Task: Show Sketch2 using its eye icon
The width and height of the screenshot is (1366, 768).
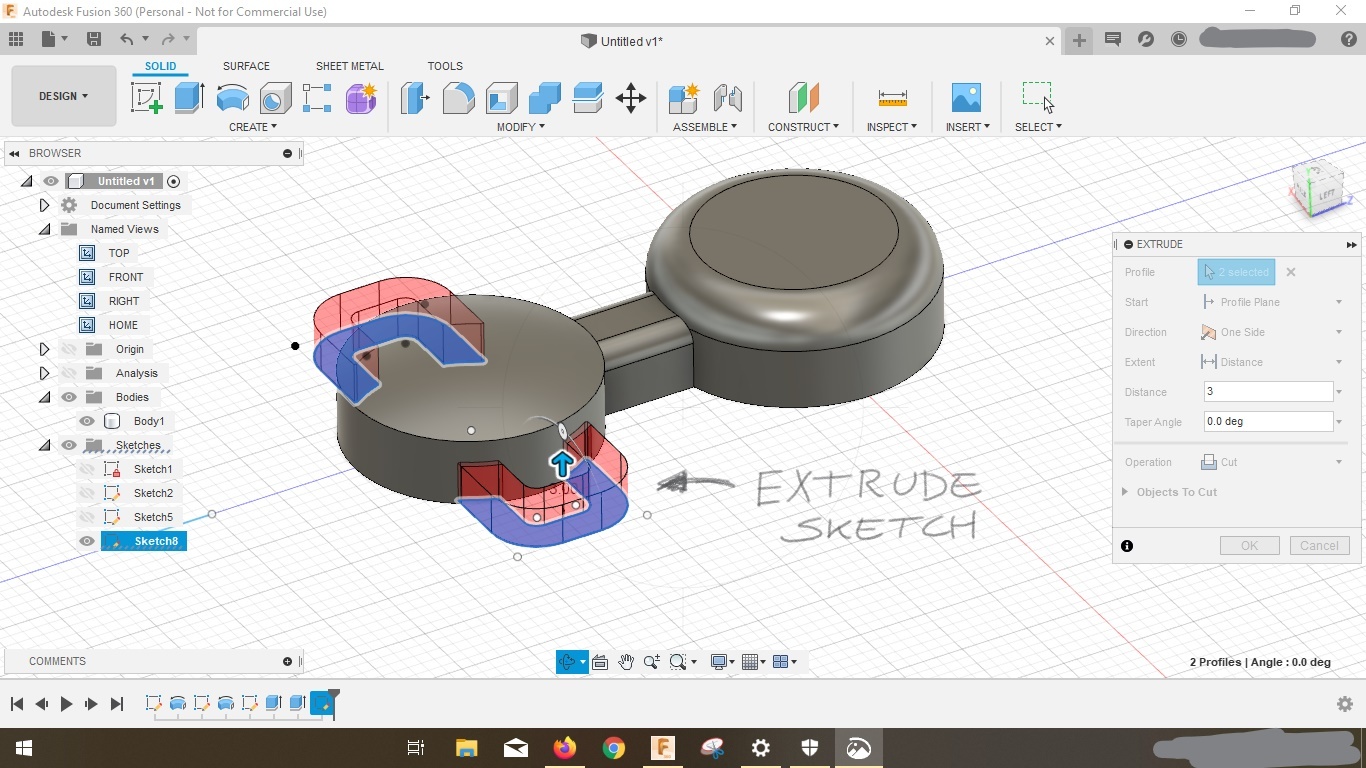Action: (x=87, y=493)
